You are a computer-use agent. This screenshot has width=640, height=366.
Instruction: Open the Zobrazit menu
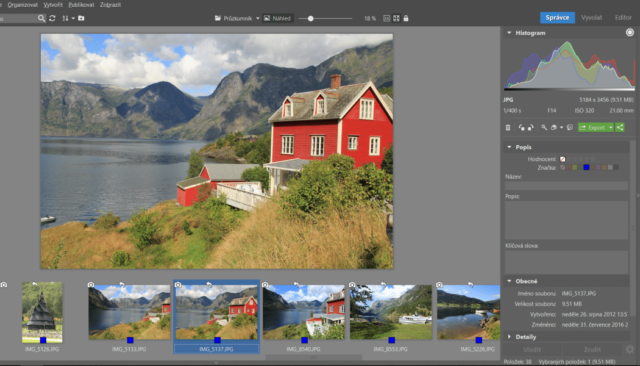click(110, 5)
